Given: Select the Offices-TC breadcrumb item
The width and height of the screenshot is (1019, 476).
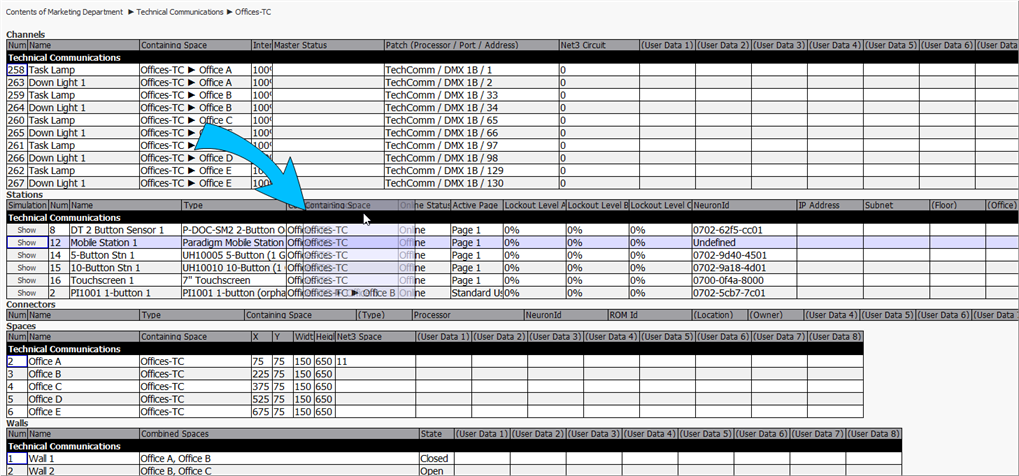Looking at the screenshot, I should click(252, 10).
